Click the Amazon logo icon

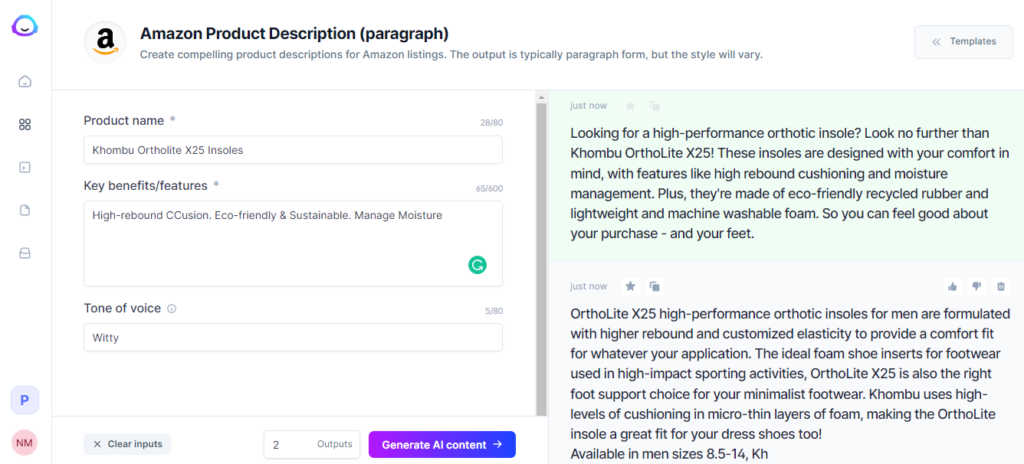coord(104,42)
